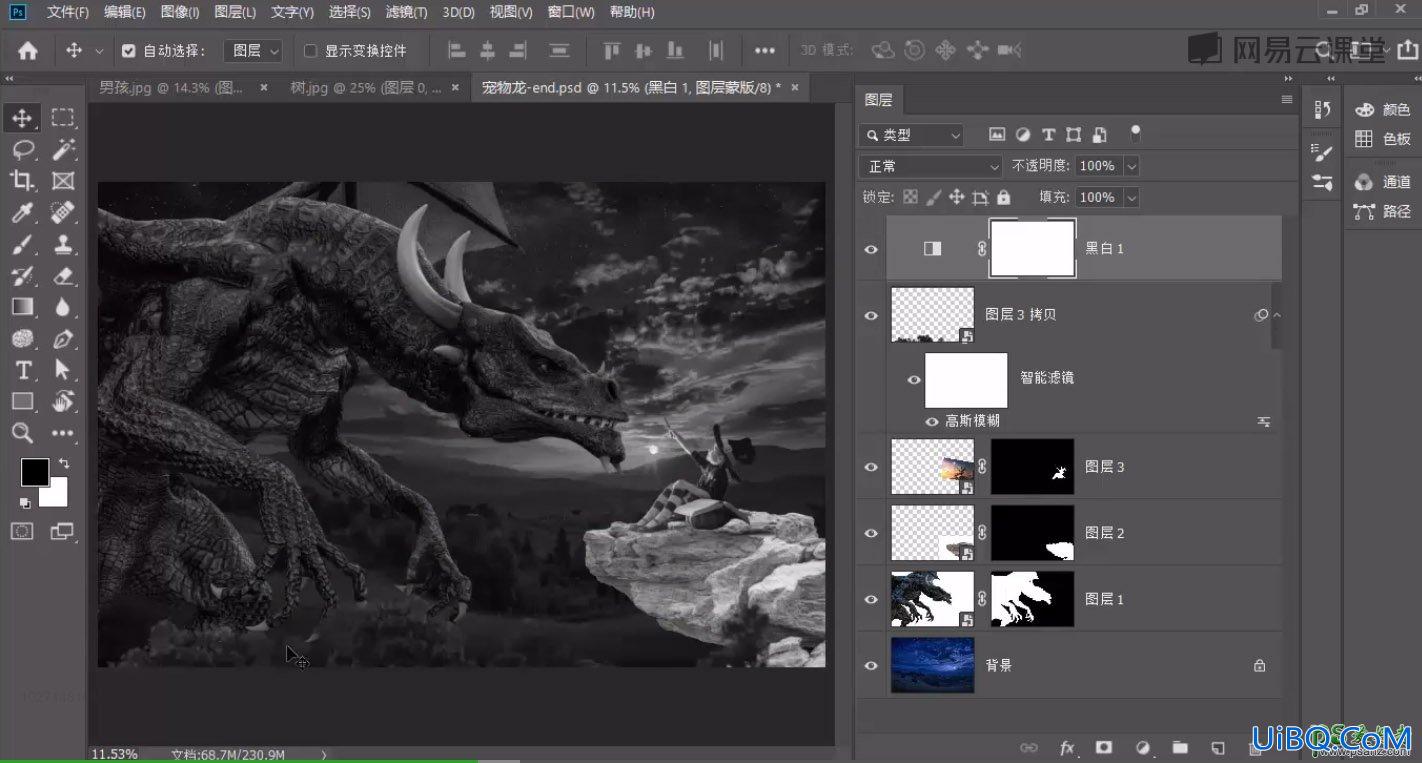Select the Magic Wand tool

pyautogui.click(x=63, y=149)
